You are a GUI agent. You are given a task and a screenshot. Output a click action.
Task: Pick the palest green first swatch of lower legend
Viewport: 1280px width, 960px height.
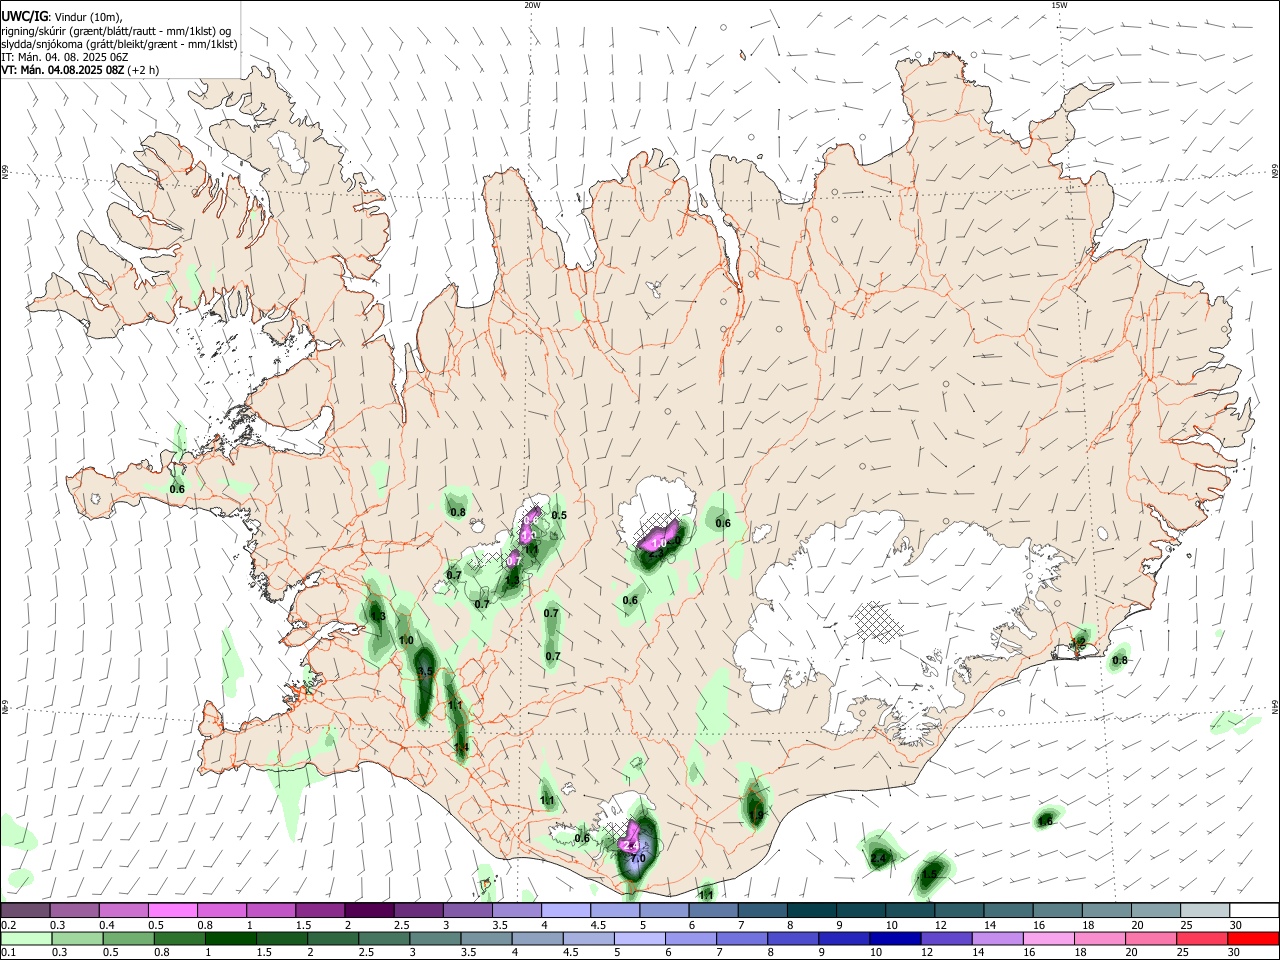pyautogui.click(x=27, y=938)
